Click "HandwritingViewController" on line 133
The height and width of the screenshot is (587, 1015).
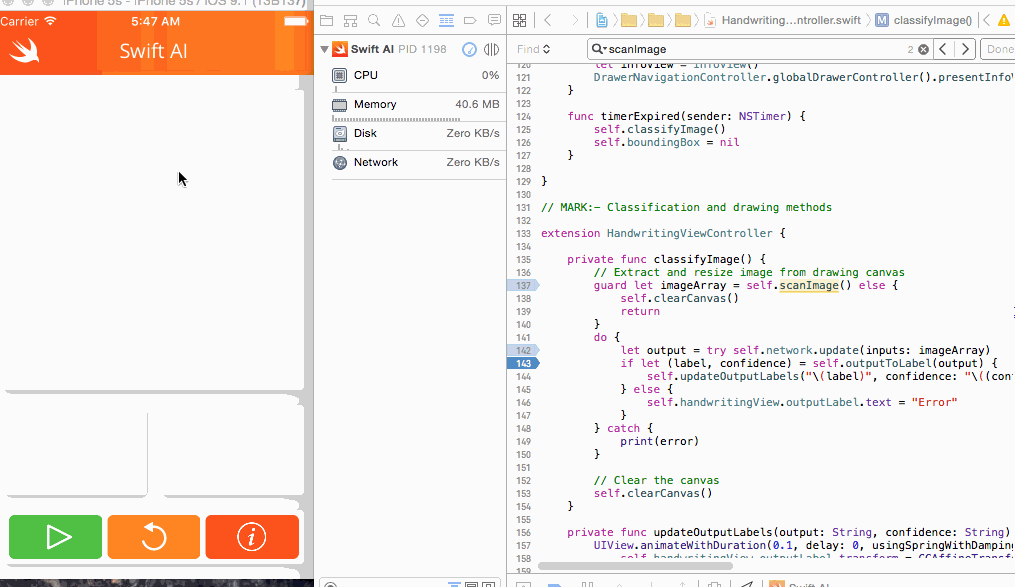click(689, 233)
